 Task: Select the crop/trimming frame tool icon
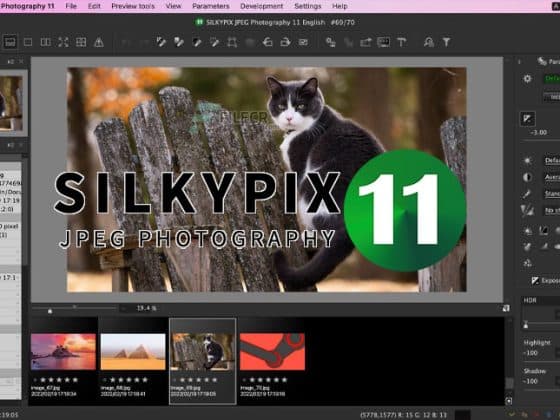232,42
